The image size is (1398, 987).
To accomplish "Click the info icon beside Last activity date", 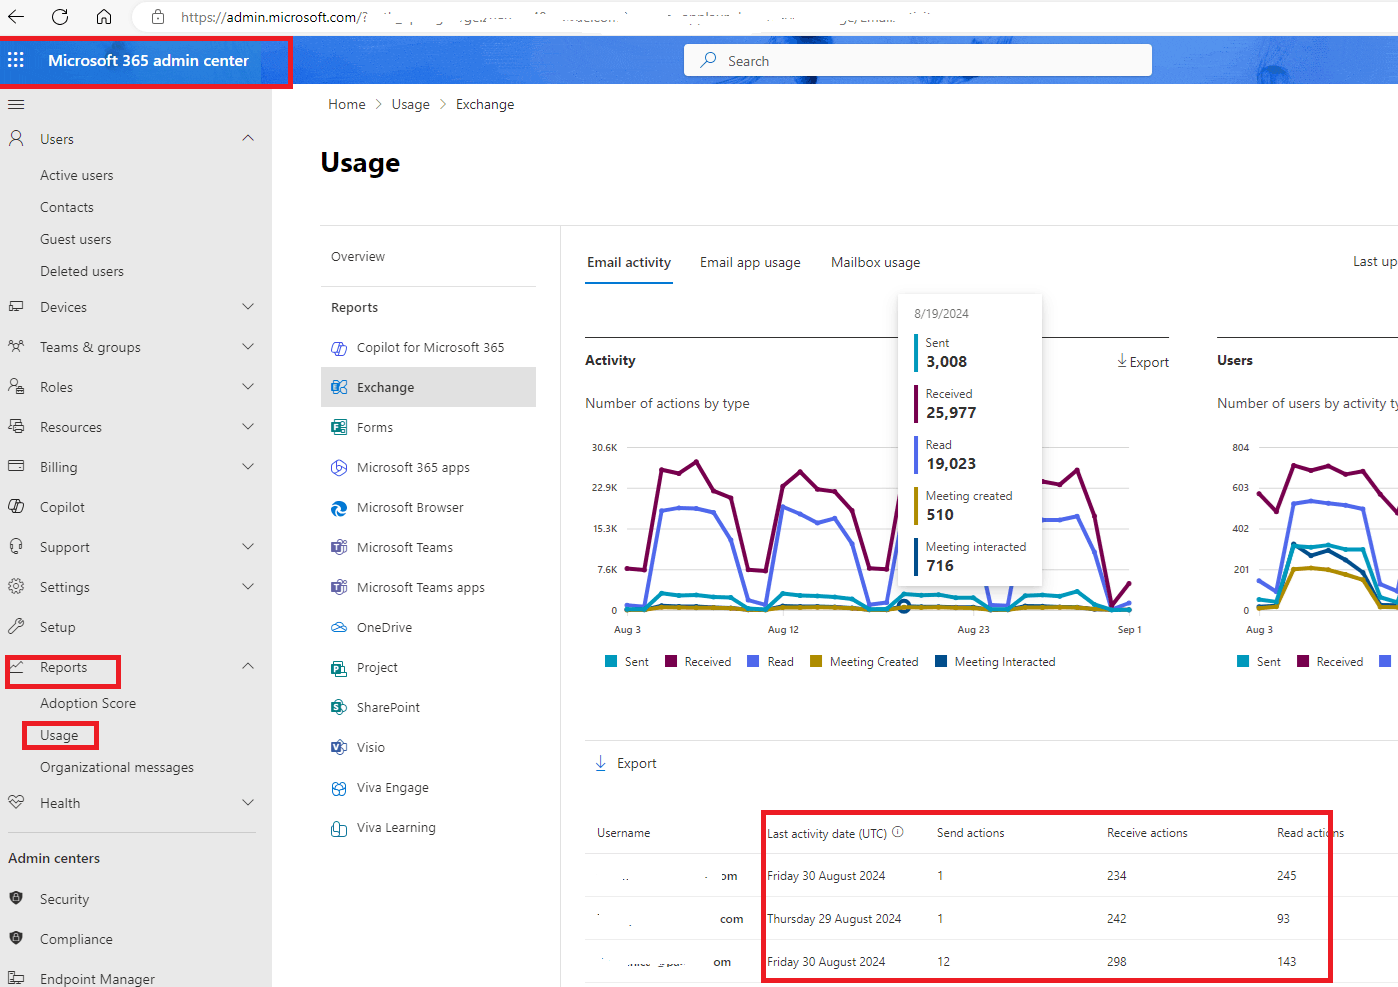I will 898,832.
